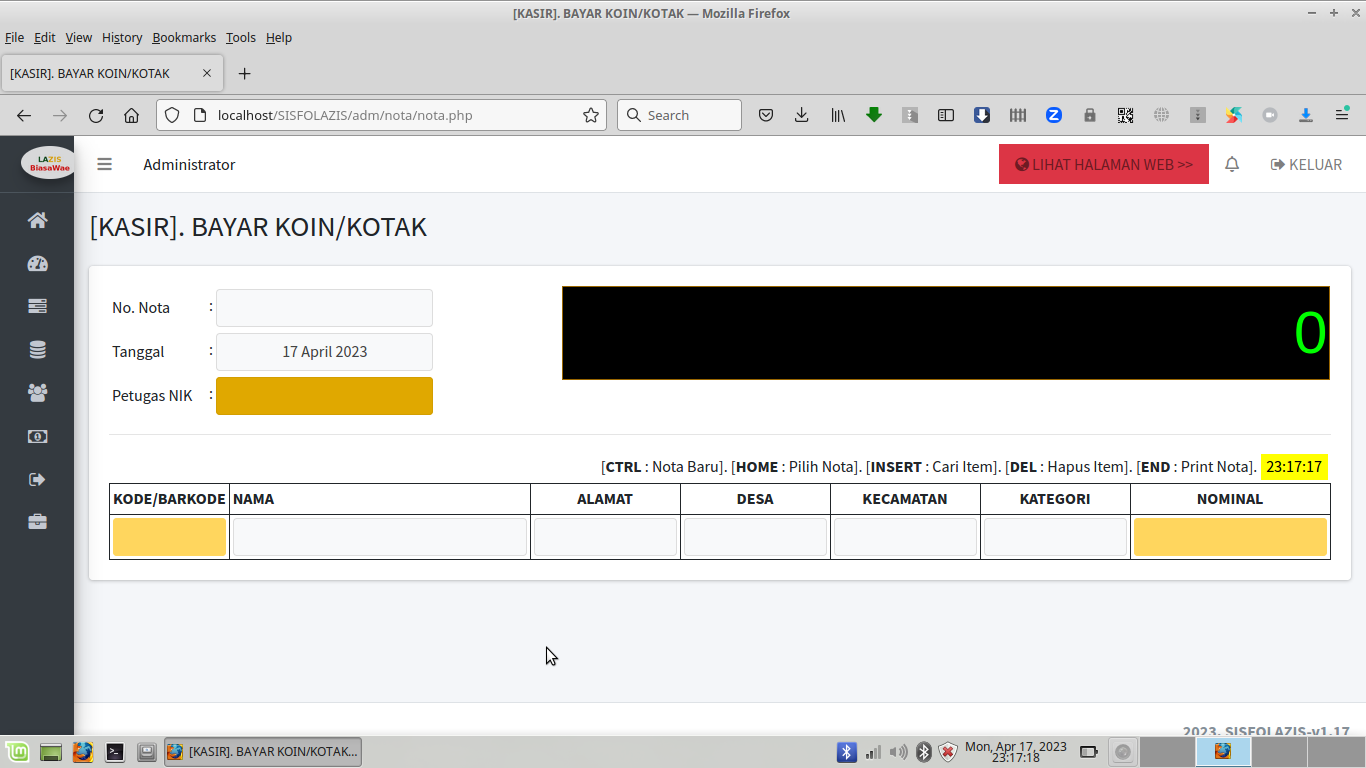Click LIHAT HALAMAN WEB button
1366x768 pixels.
(1104, 164)
